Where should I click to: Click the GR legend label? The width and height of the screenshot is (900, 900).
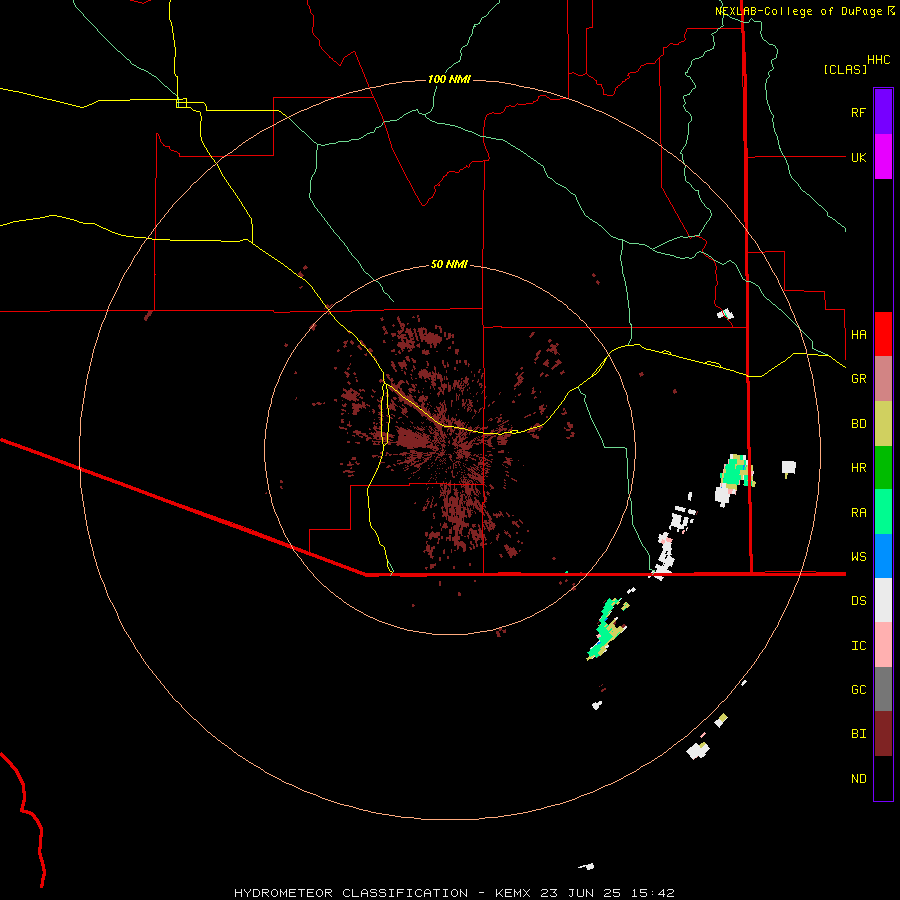click(x=858, y=379)
